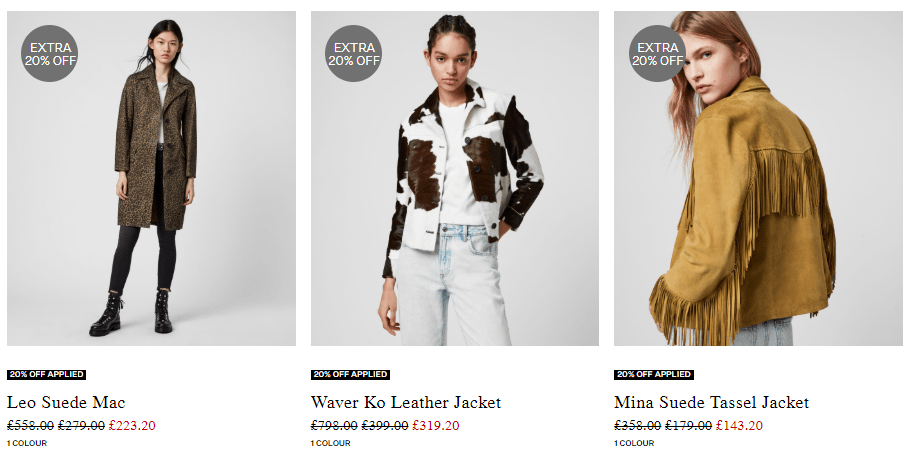
Task: Click the 20% Off Applied label under Mina jacket
Action: (653, 375)
